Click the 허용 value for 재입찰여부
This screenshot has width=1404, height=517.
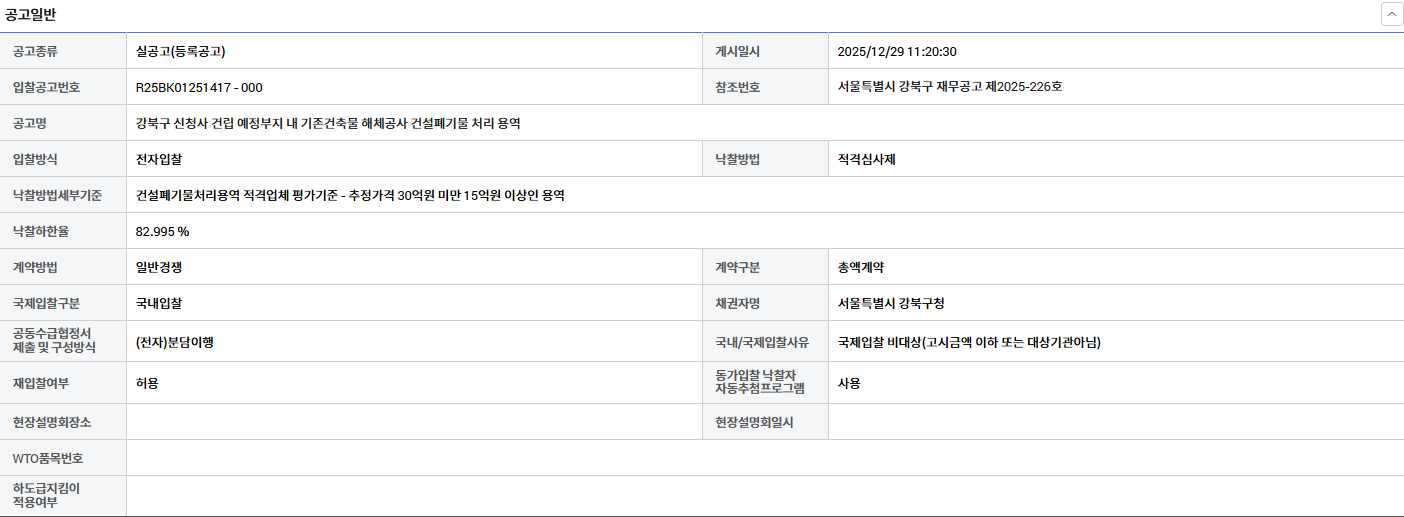(x=147, y=383)
